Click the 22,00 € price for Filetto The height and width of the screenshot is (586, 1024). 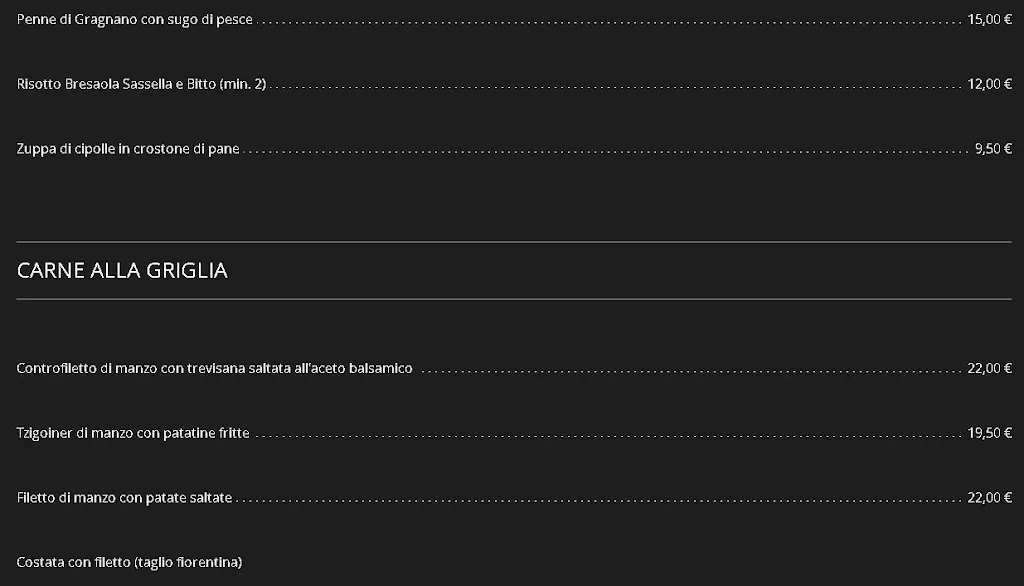[x=989, y=497]
